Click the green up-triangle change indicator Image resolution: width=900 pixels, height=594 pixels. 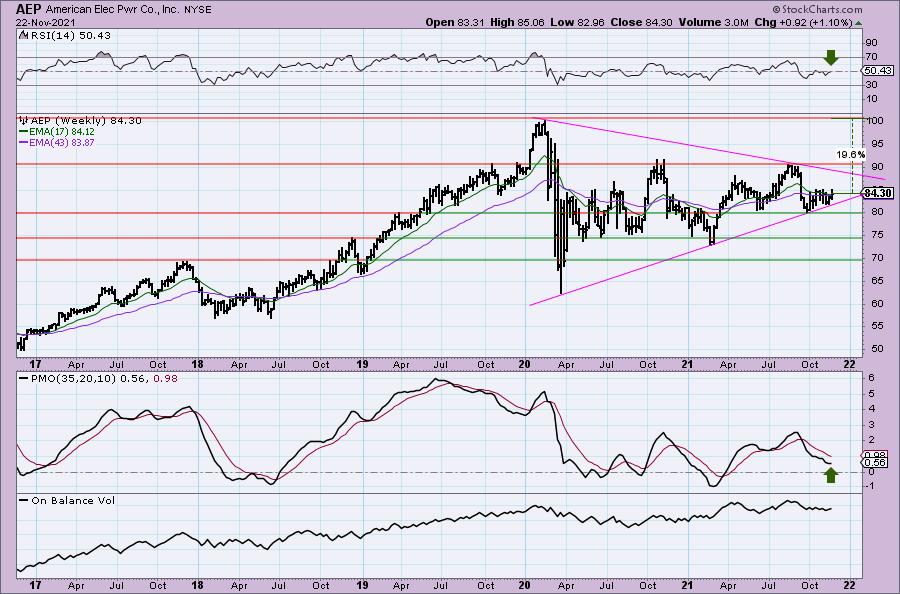858,23
